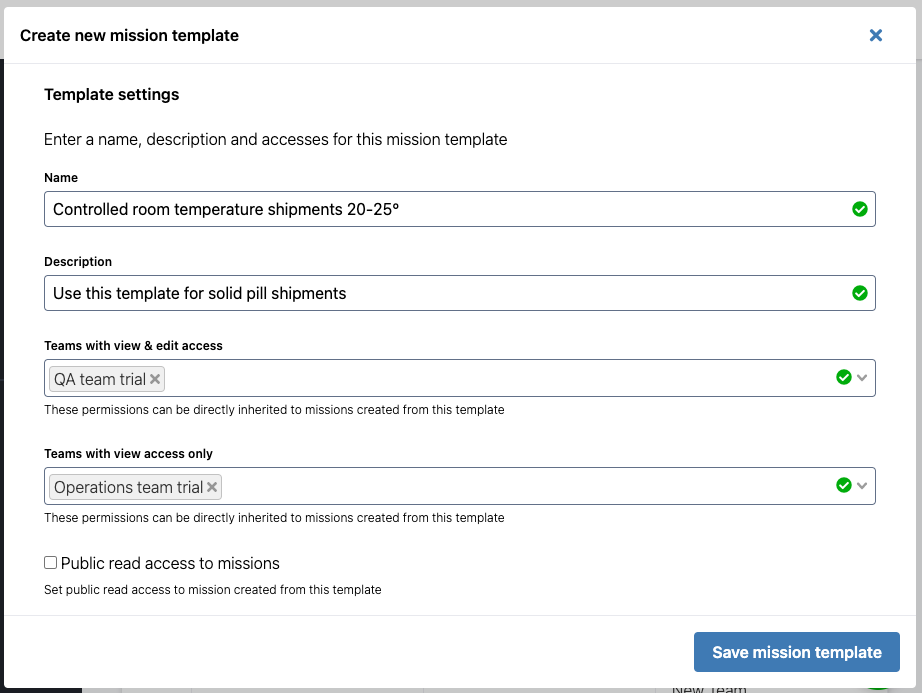Click the Teams with view & edit access label
Viewport: 922px width, 693px height.
tap(133, 345)
